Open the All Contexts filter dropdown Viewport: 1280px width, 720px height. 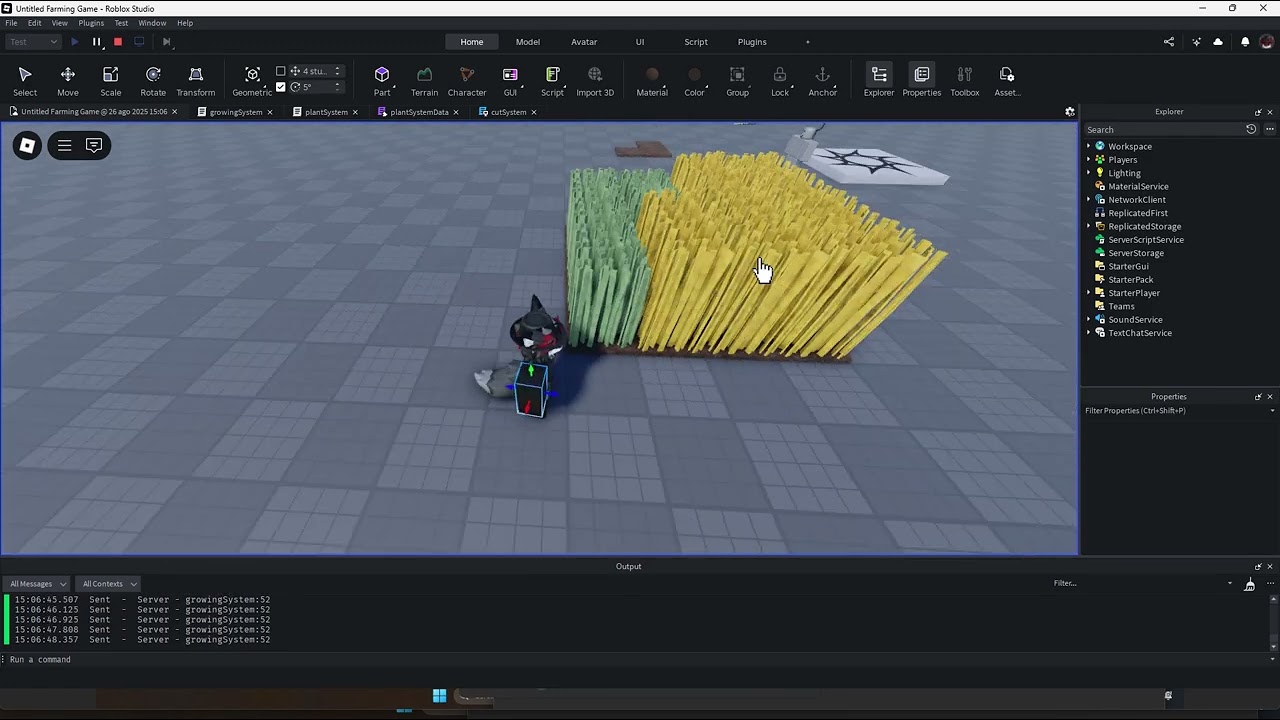[x=109, y=584]
